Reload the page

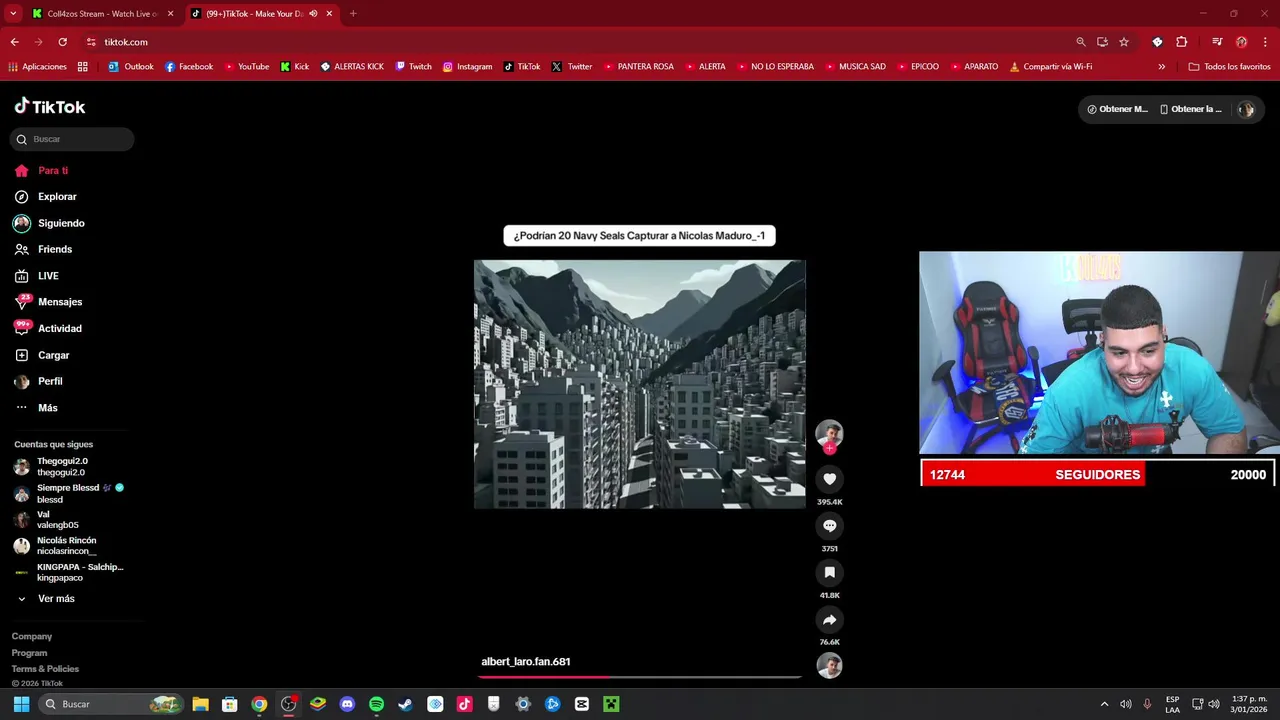(x=62, y=42)
